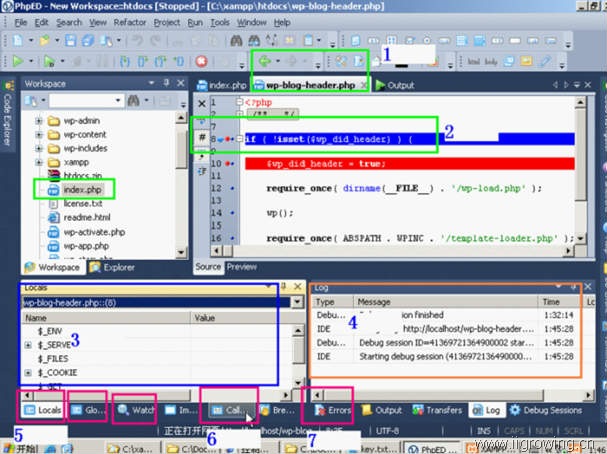
Task: Click the body tag toolbar icon
Action: coord(491,61)
